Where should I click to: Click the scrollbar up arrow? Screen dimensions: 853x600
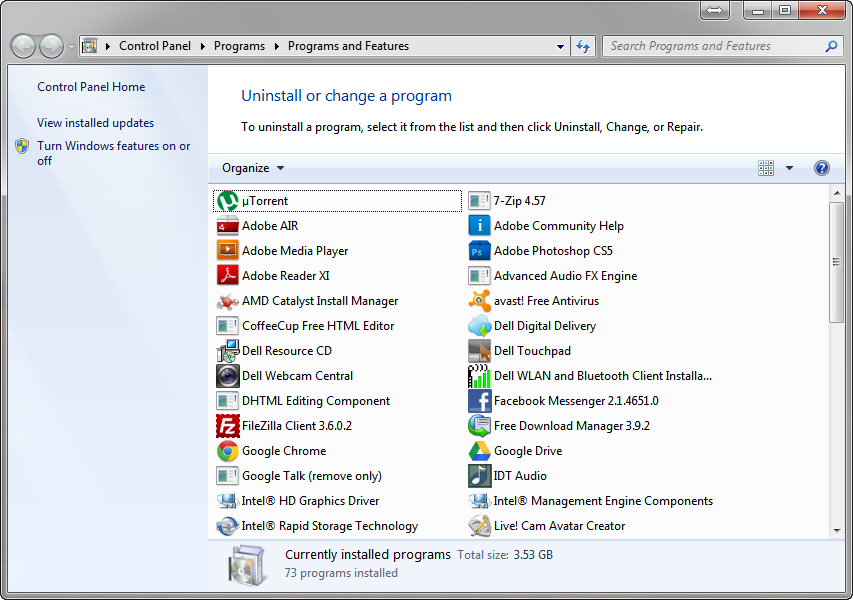tap(837, 193)
